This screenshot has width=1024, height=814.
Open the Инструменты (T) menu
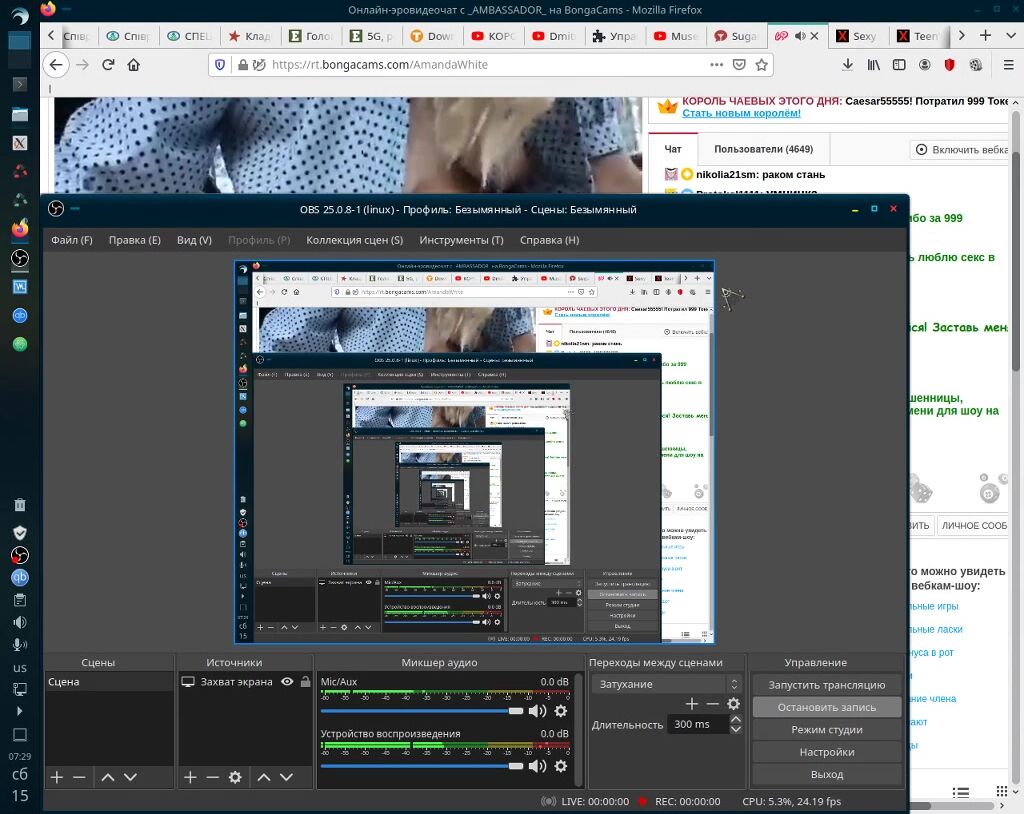(x=461, y=240)
